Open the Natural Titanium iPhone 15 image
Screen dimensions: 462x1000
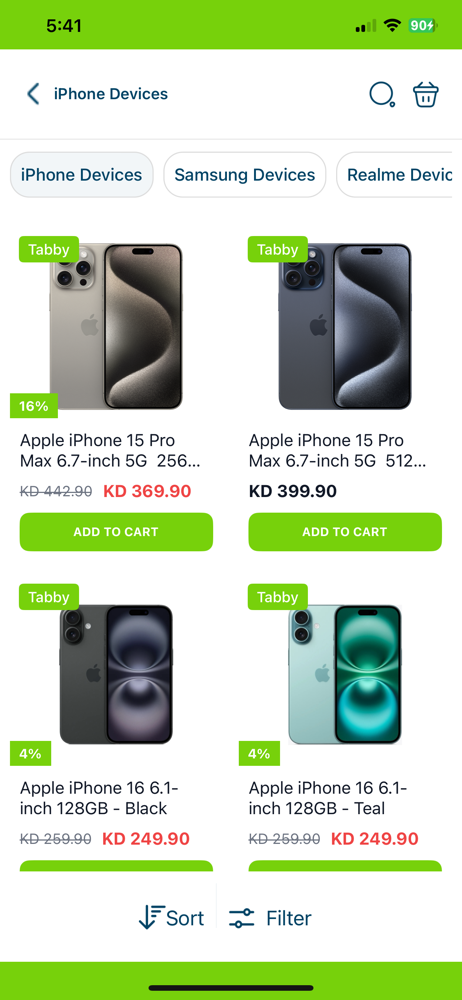(x=116, y=327)
